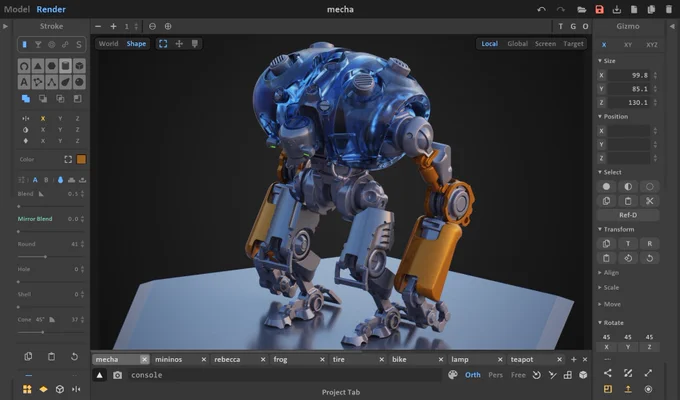
Task: Set gizmo space to Local
Action: (x=490, y=44)
